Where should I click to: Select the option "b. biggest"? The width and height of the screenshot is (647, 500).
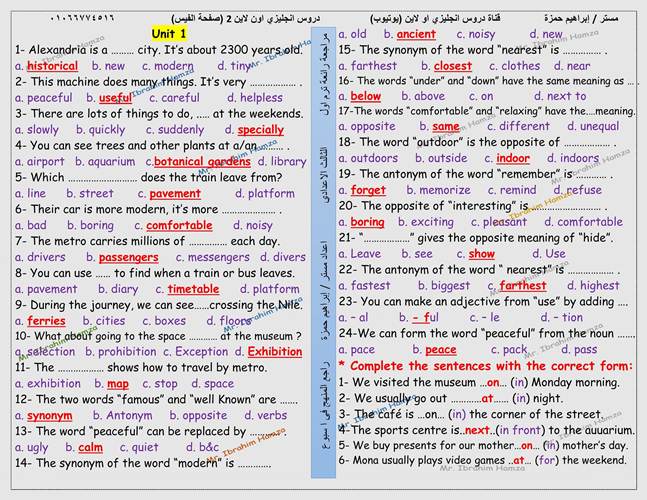[444, 286]
